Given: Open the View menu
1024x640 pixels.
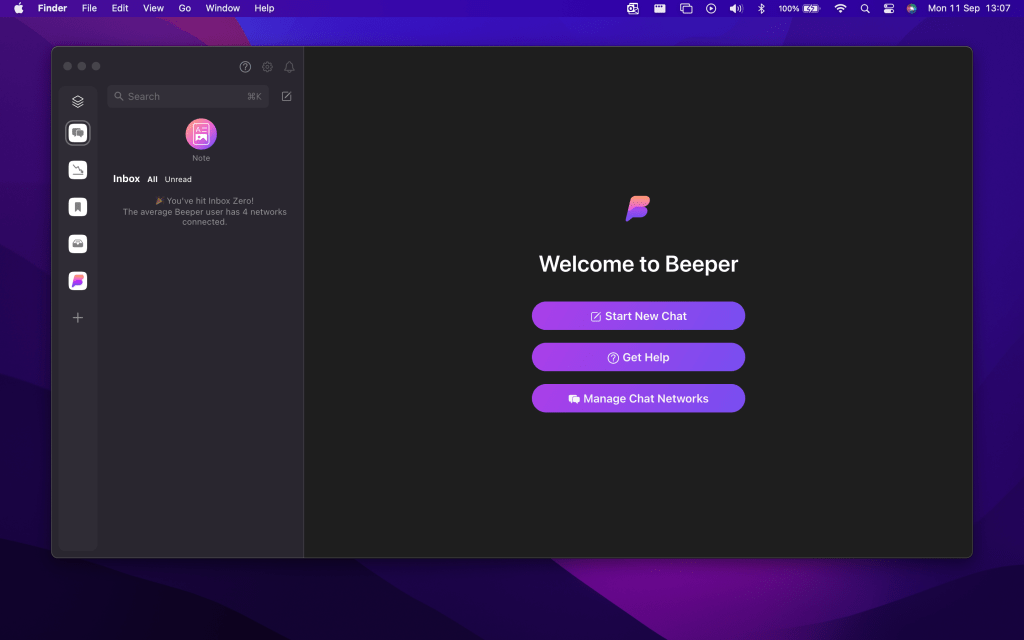Looking at the screenshot, I should [x=153, y=8].
